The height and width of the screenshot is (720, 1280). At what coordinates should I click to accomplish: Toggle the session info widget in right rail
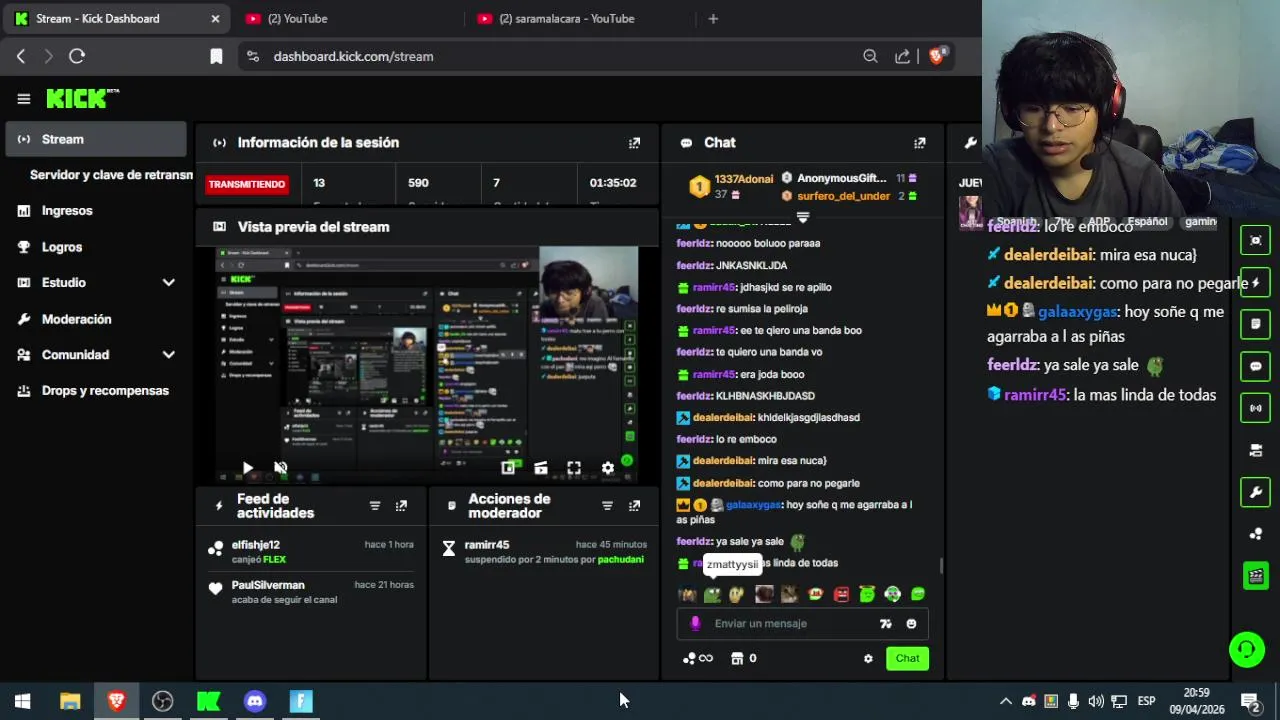pos(1256,240)
